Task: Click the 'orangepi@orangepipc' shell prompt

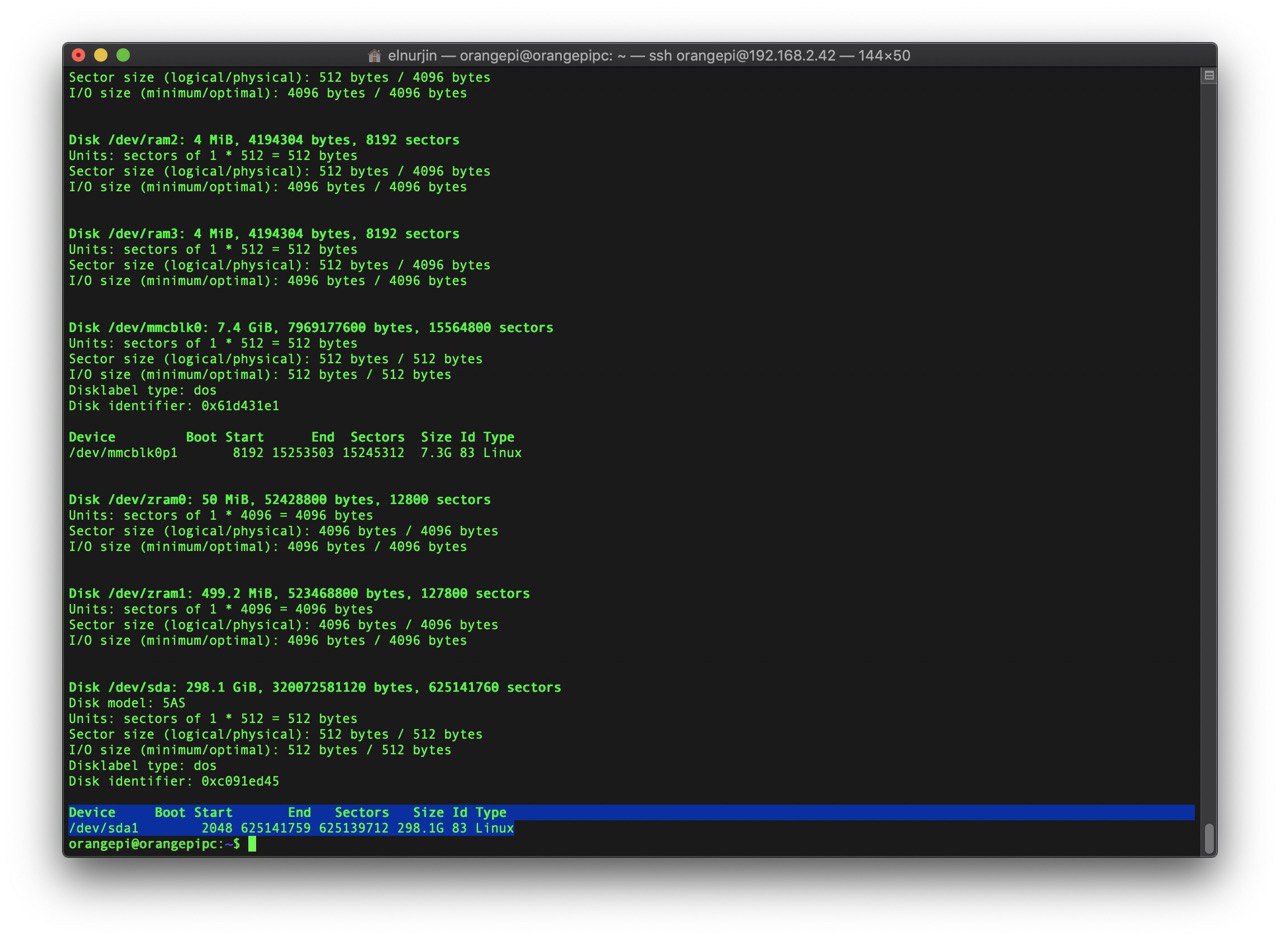Action: click(154, 844)
